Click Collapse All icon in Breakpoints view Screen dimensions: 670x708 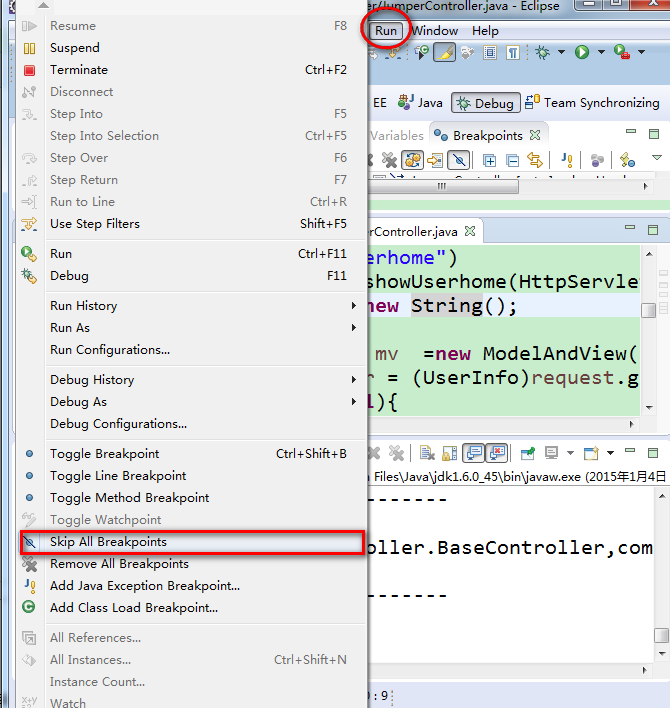pyautogui.click(x=512, y=160)
